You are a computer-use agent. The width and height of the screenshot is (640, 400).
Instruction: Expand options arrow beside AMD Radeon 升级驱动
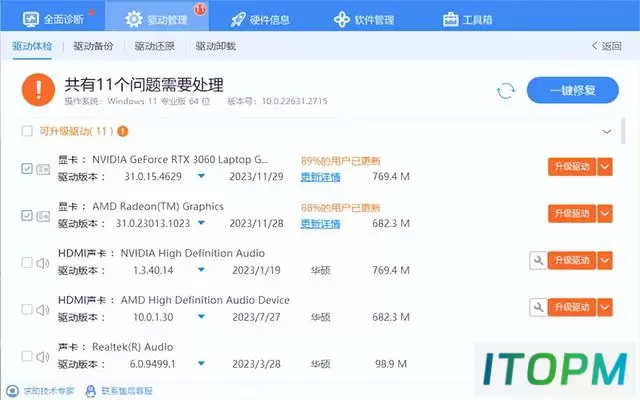[605, 213]
